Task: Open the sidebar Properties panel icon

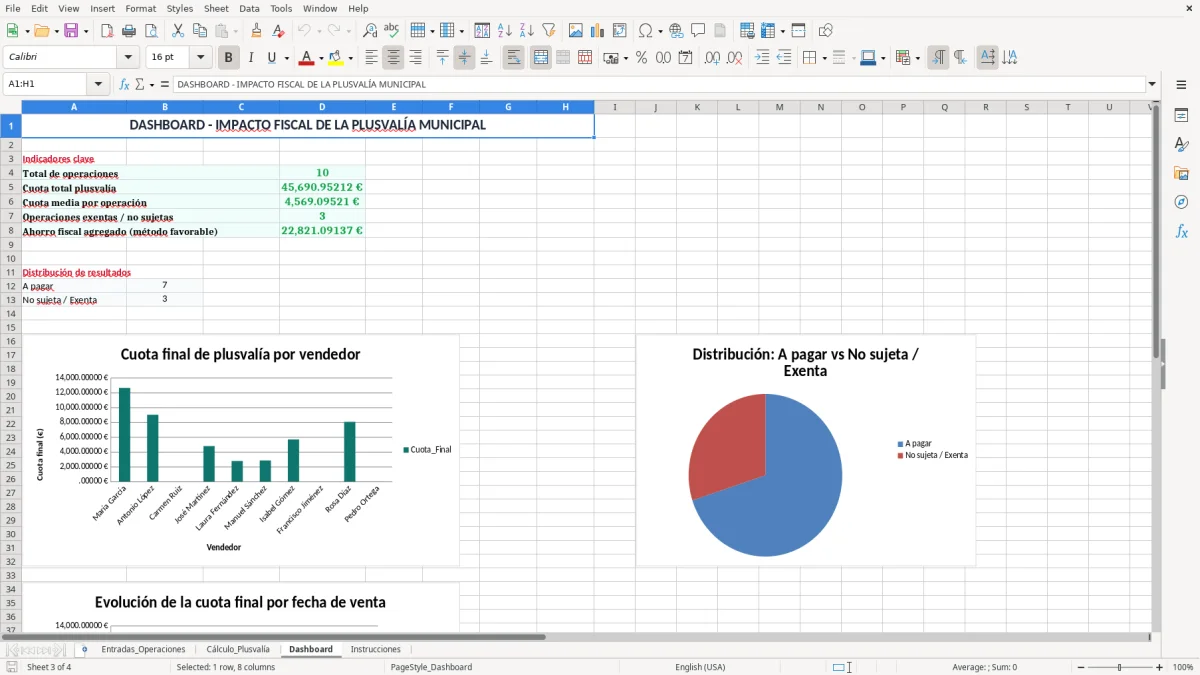Action: pos(1181,116)
